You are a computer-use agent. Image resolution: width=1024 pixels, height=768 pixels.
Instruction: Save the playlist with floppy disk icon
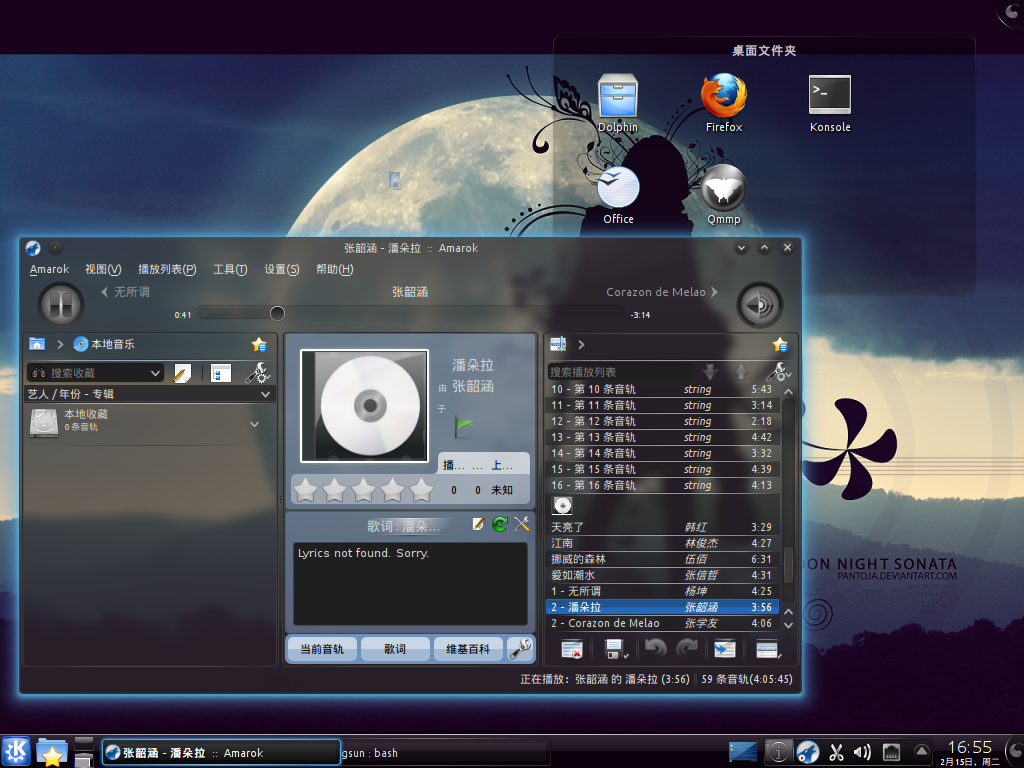[x=615, y=649]
